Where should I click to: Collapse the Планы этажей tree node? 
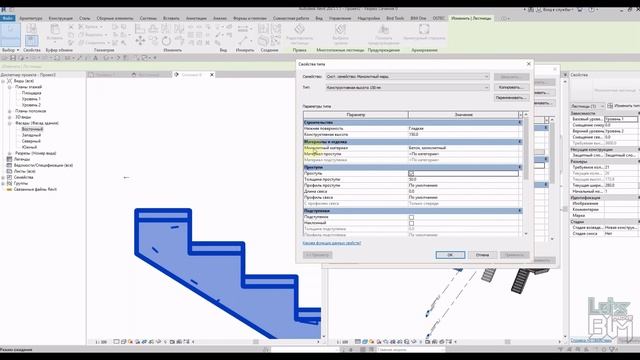point(9,87)
